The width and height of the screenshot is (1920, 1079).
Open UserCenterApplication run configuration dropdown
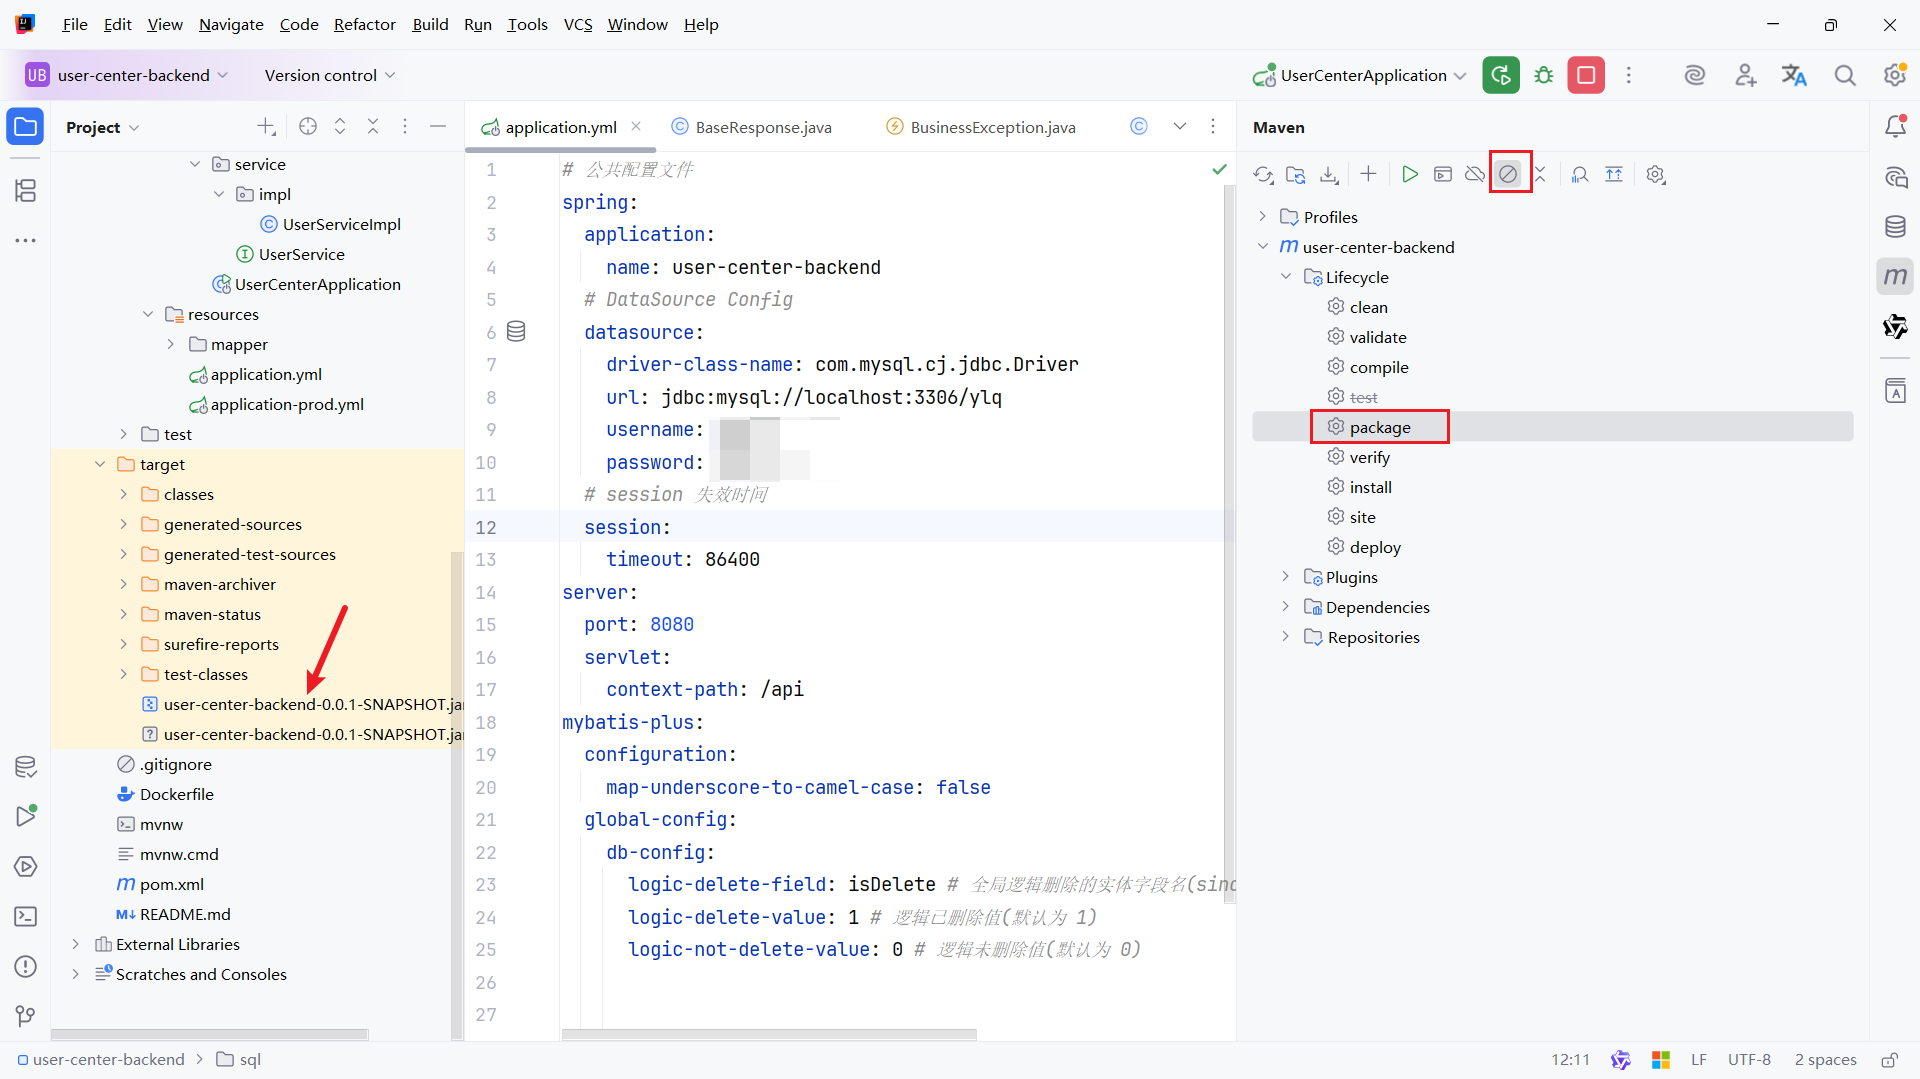coord(1360,75)
